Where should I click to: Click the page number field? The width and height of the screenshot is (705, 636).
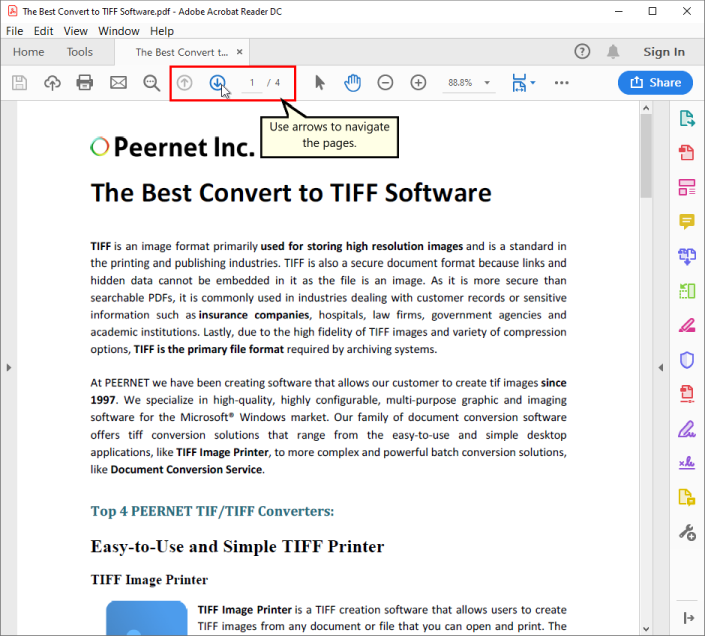(x=252, y=83)
